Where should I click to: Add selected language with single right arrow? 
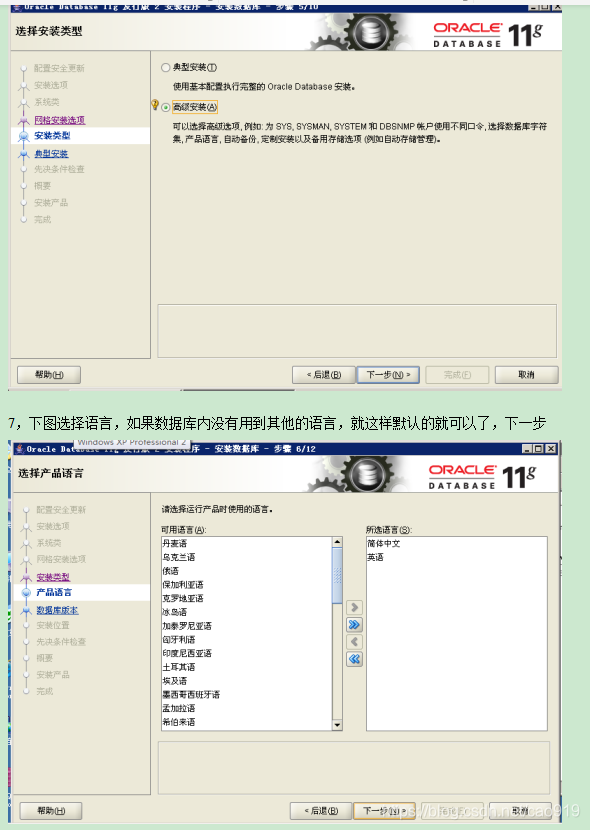point(355,607)
